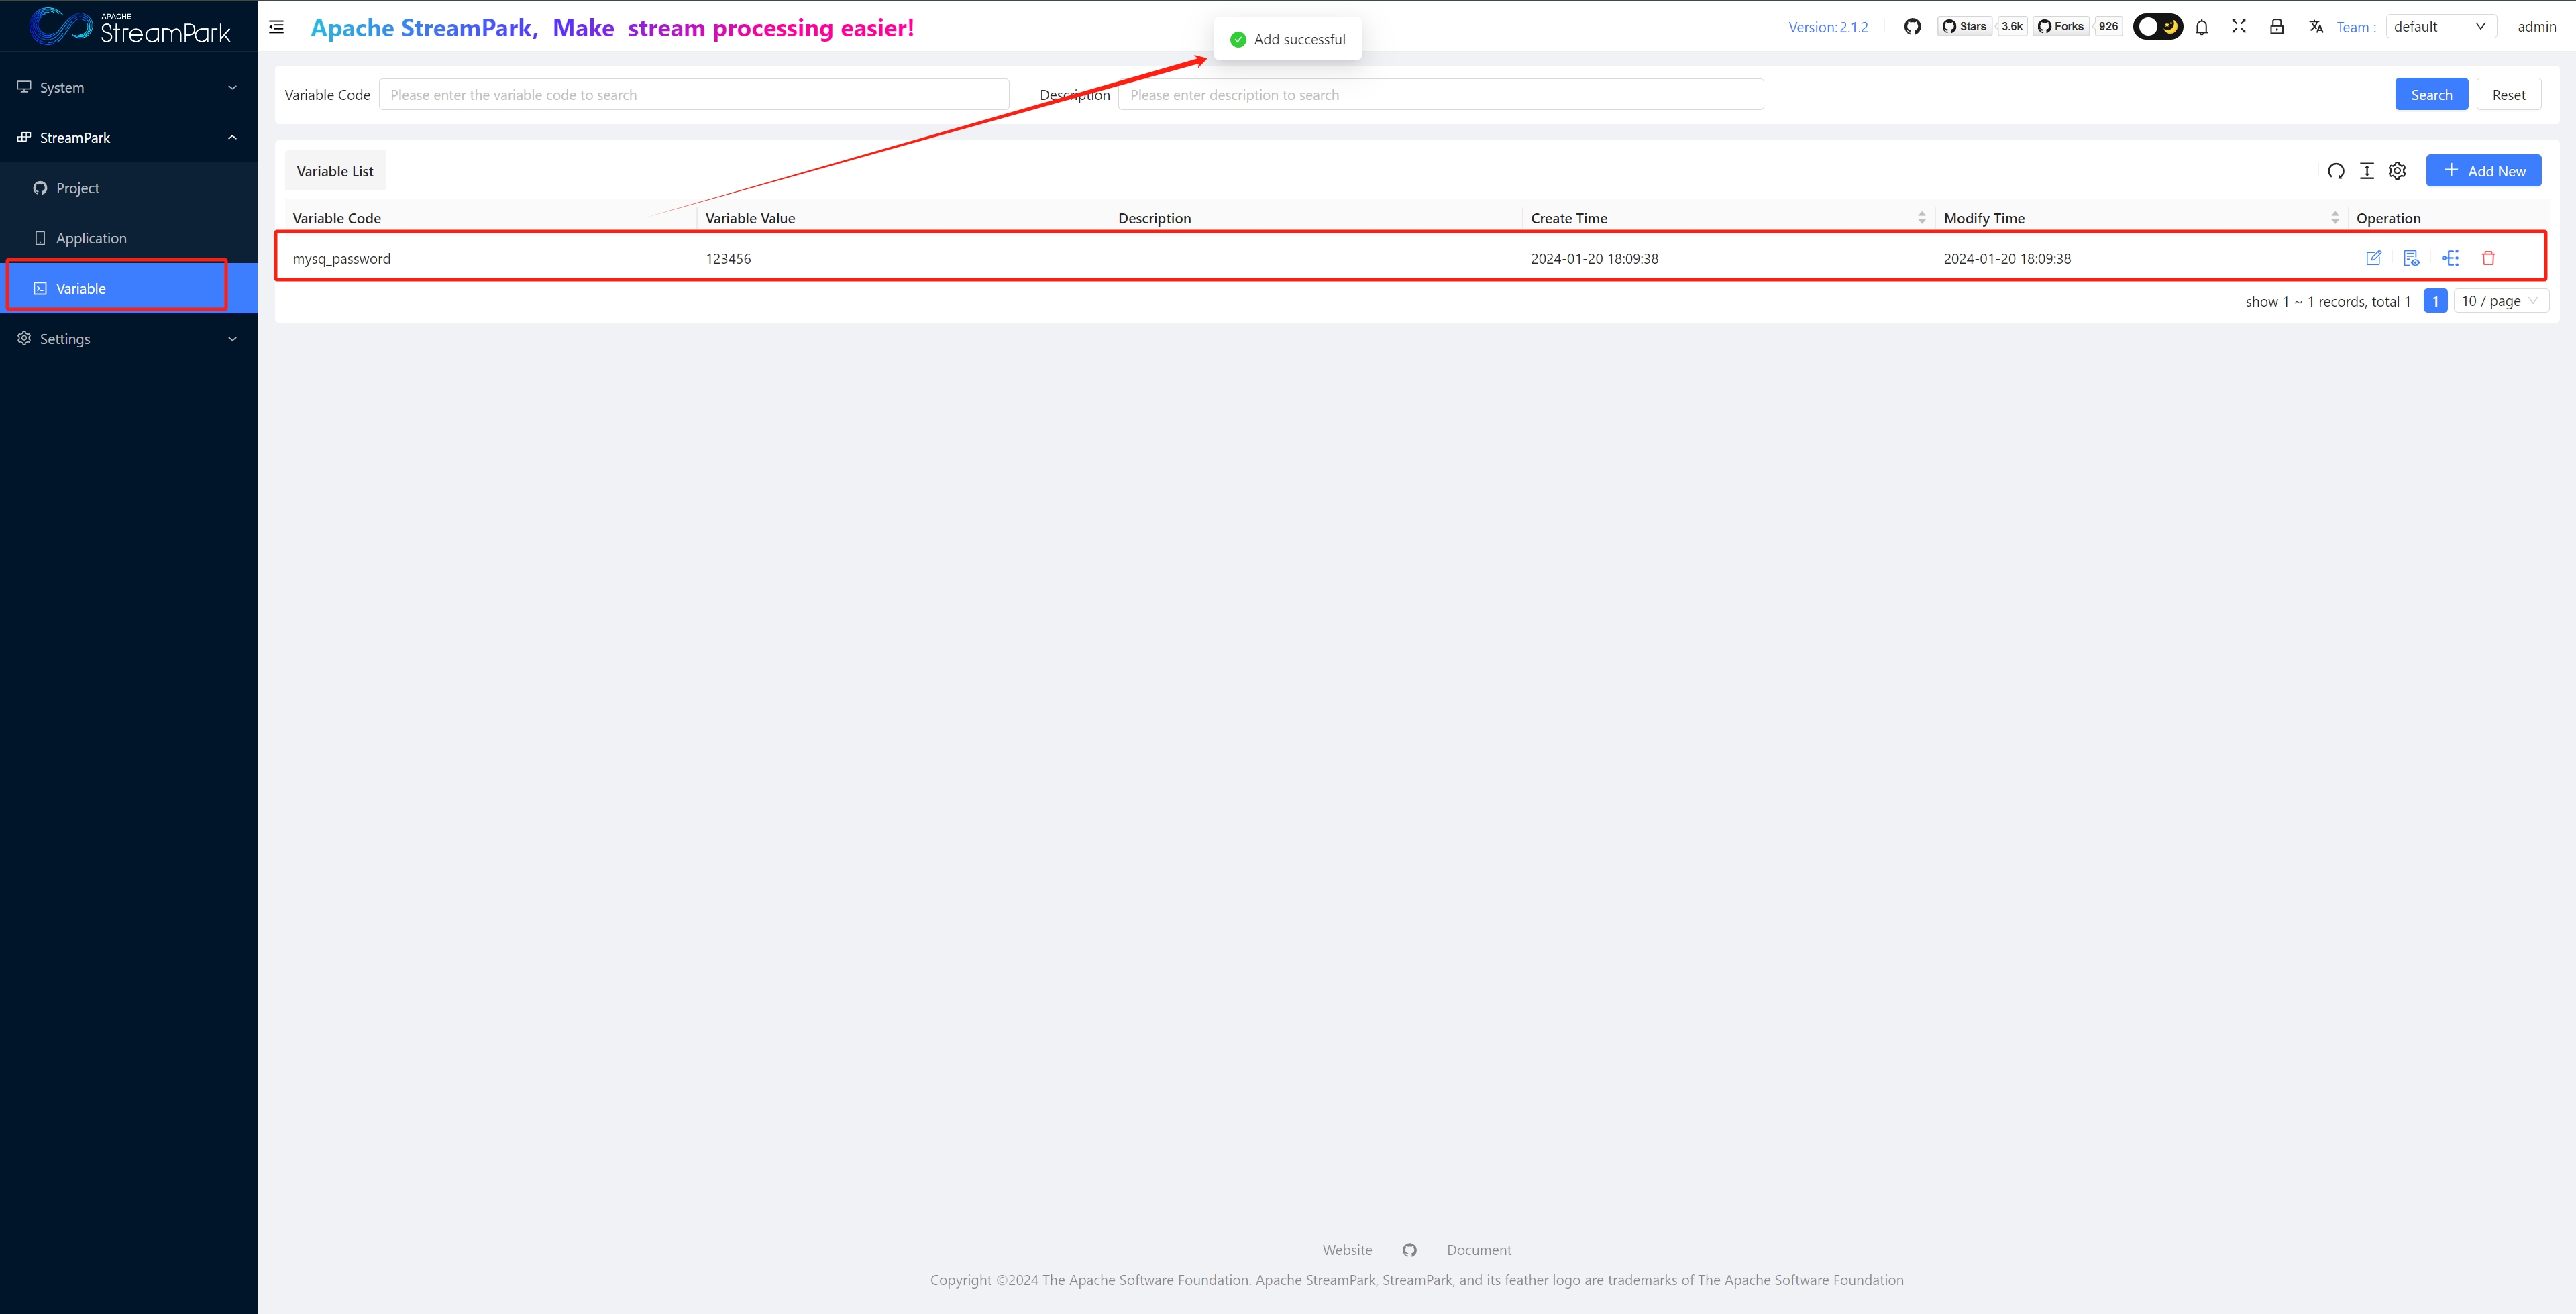Open notifications bell icon
The height and width of the screenshot is (1314, 2576).
2201,27
